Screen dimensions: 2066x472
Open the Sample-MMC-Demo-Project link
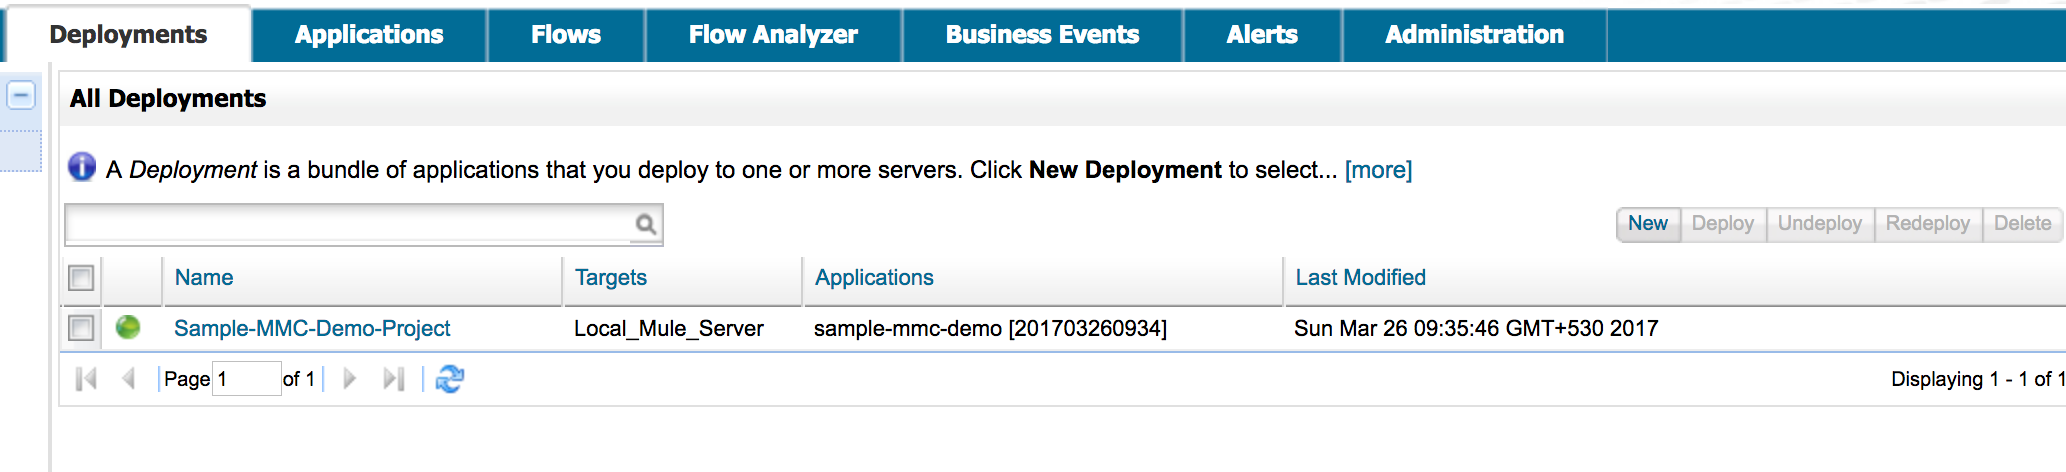(312, 328)
